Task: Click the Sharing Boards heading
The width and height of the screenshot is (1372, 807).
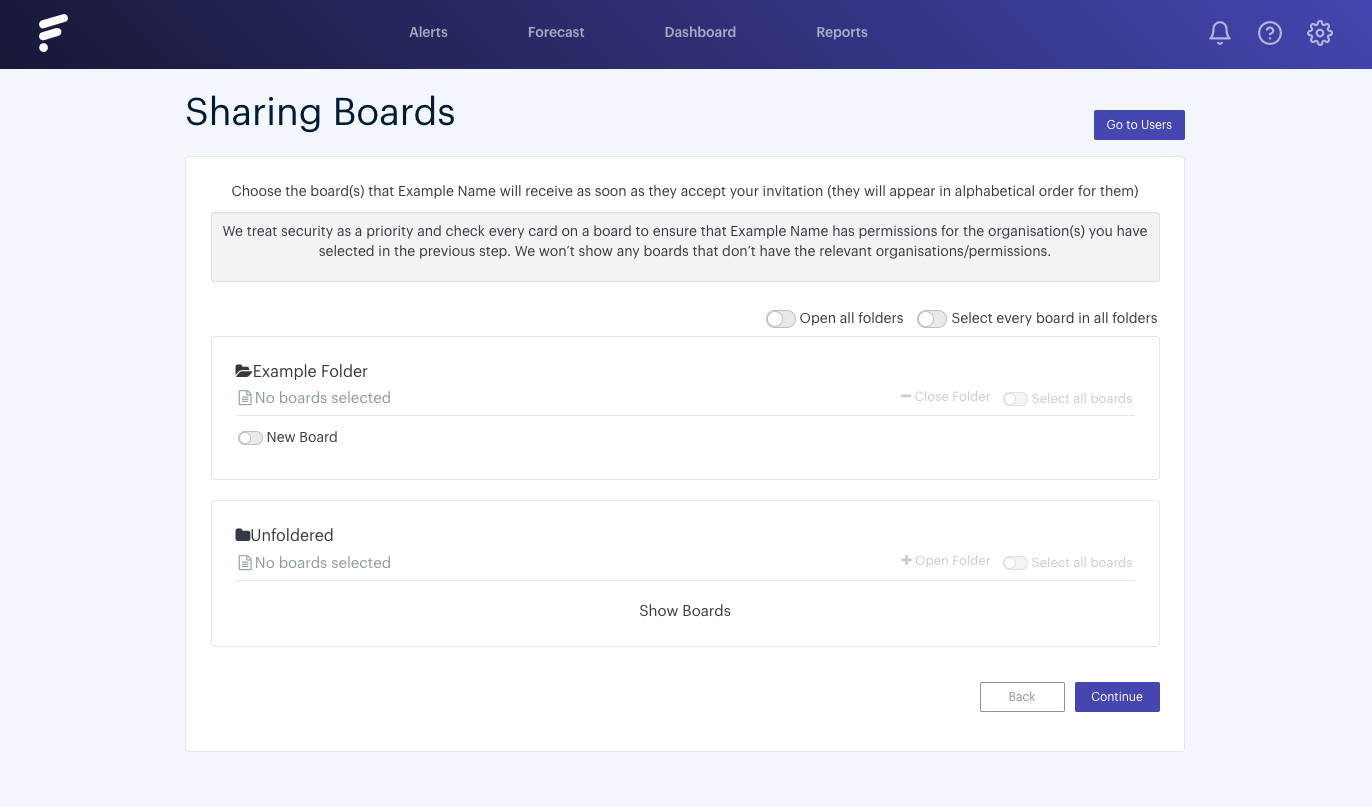Action: click(x=320, y=112)
